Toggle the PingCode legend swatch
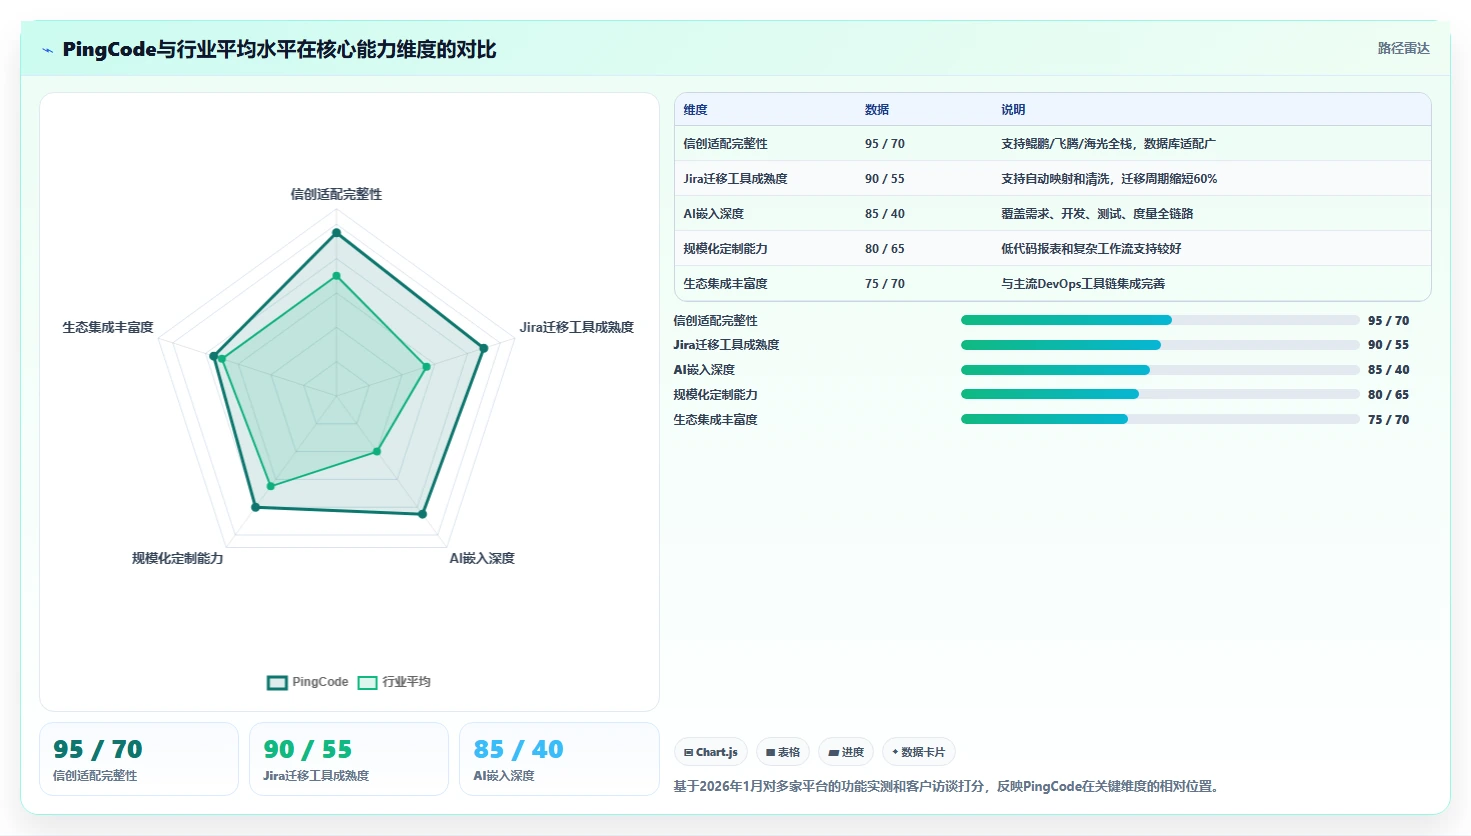1471x836 pixels. tap(277, 682)
